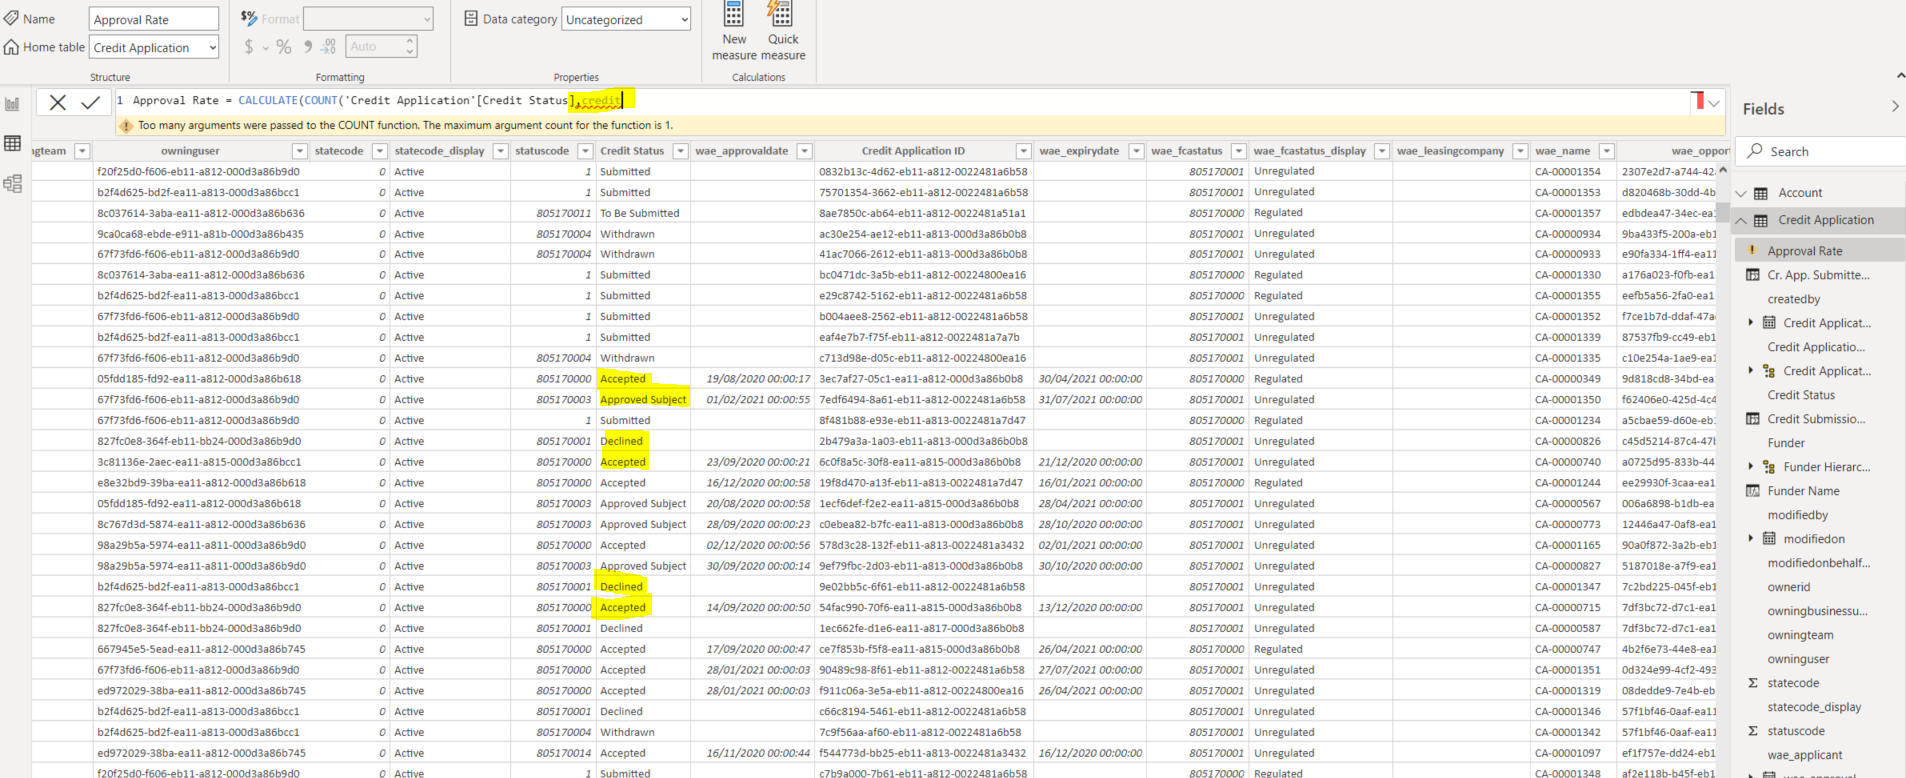Collapse the Credit Application table in Fields
The image size is (1906, 778).
[1741, 220]
